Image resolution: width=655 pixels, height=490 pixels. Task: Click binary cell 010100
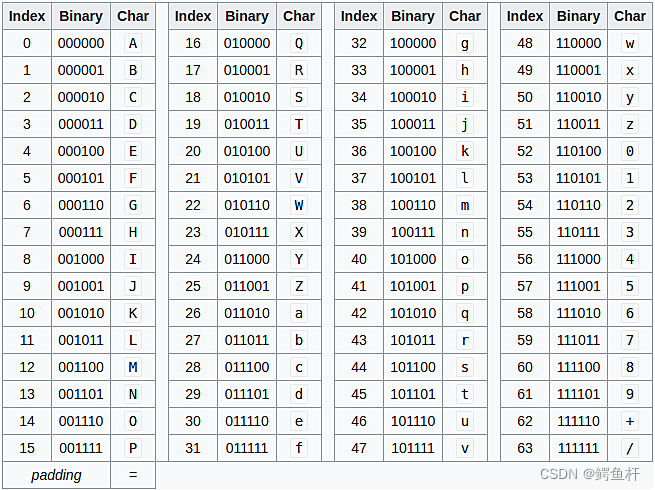click(x=247, y=151)
